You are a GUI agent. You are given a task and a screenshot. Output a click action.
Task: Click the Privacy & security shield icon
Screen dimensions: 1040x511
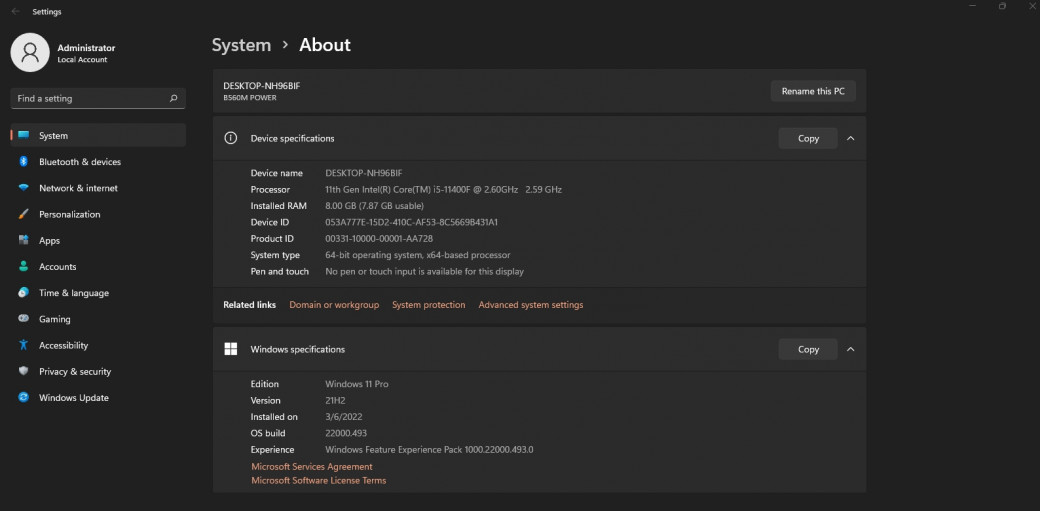[23, 371]
